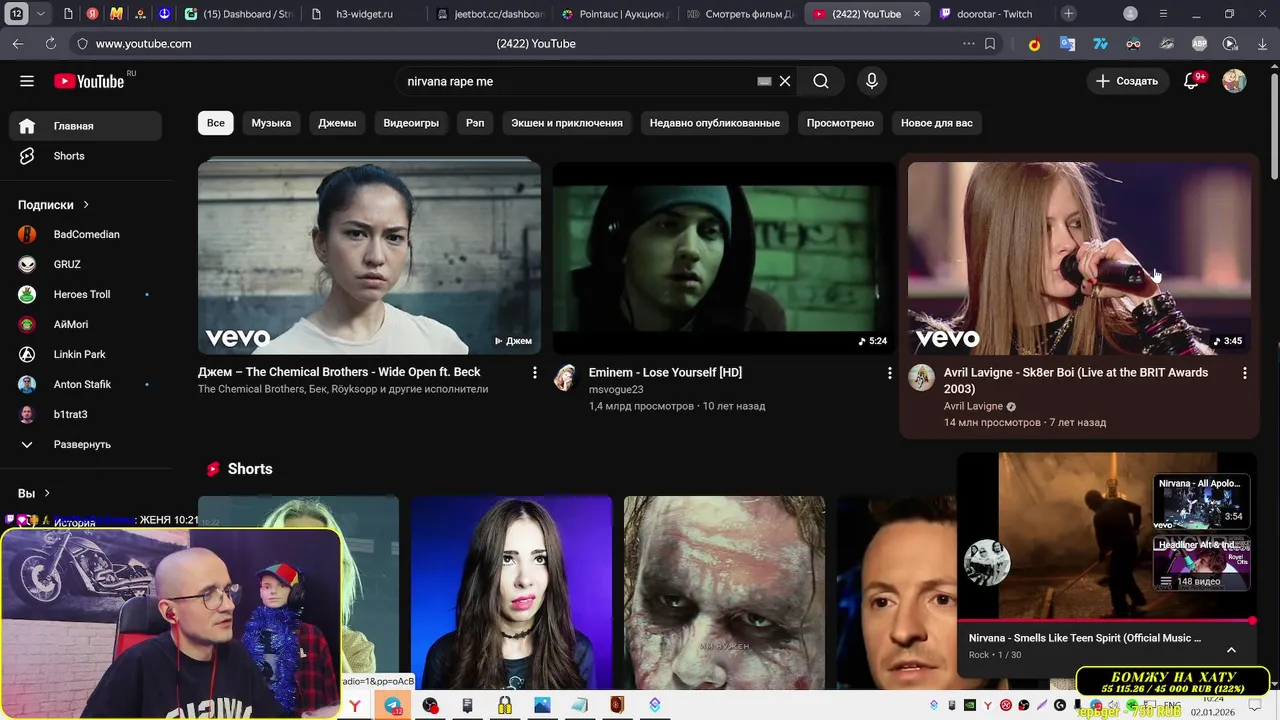The width and height of the screenshot is (1280, 720).
Task: Open the account avatar menu
Action: pos(1234,81)
